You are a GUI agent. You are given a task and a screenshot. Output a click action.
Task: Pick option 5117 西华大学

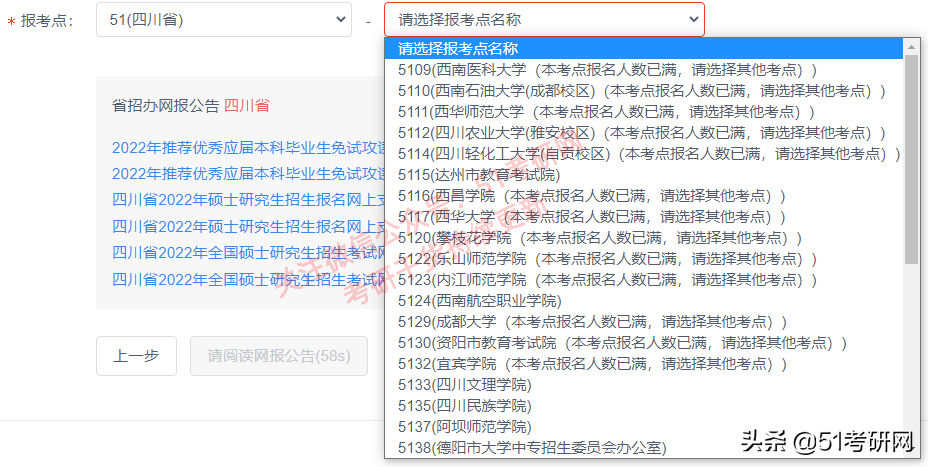coord(644,217)
